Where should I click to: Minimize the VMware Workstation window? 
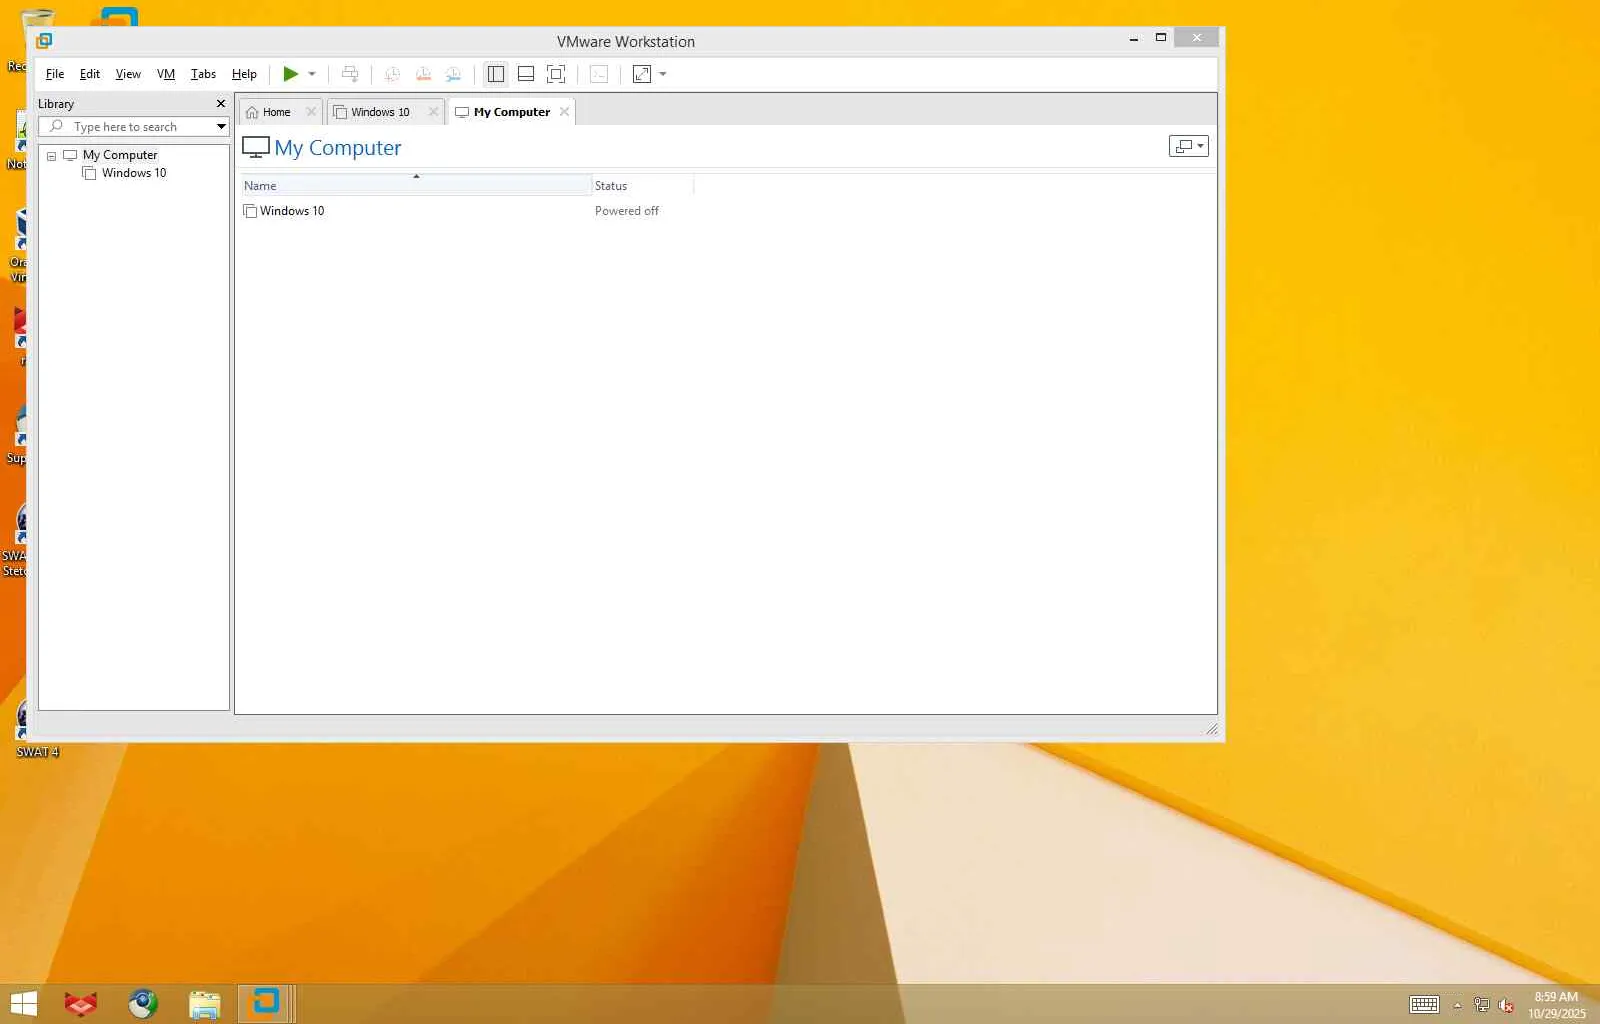[1133, 38]
